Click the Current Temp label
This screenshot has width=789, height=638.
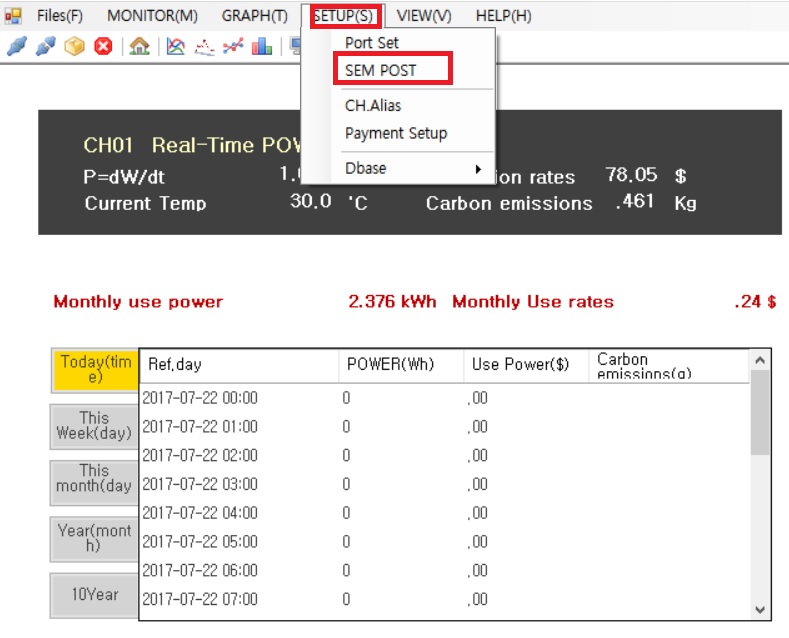click(145, 203)
